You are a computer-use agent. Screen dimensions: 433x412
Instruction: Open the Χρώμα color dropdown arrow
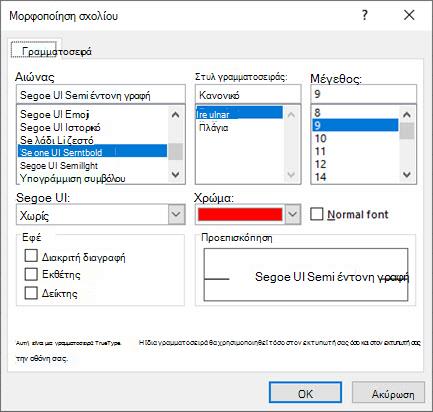click(x=293, y=214)
